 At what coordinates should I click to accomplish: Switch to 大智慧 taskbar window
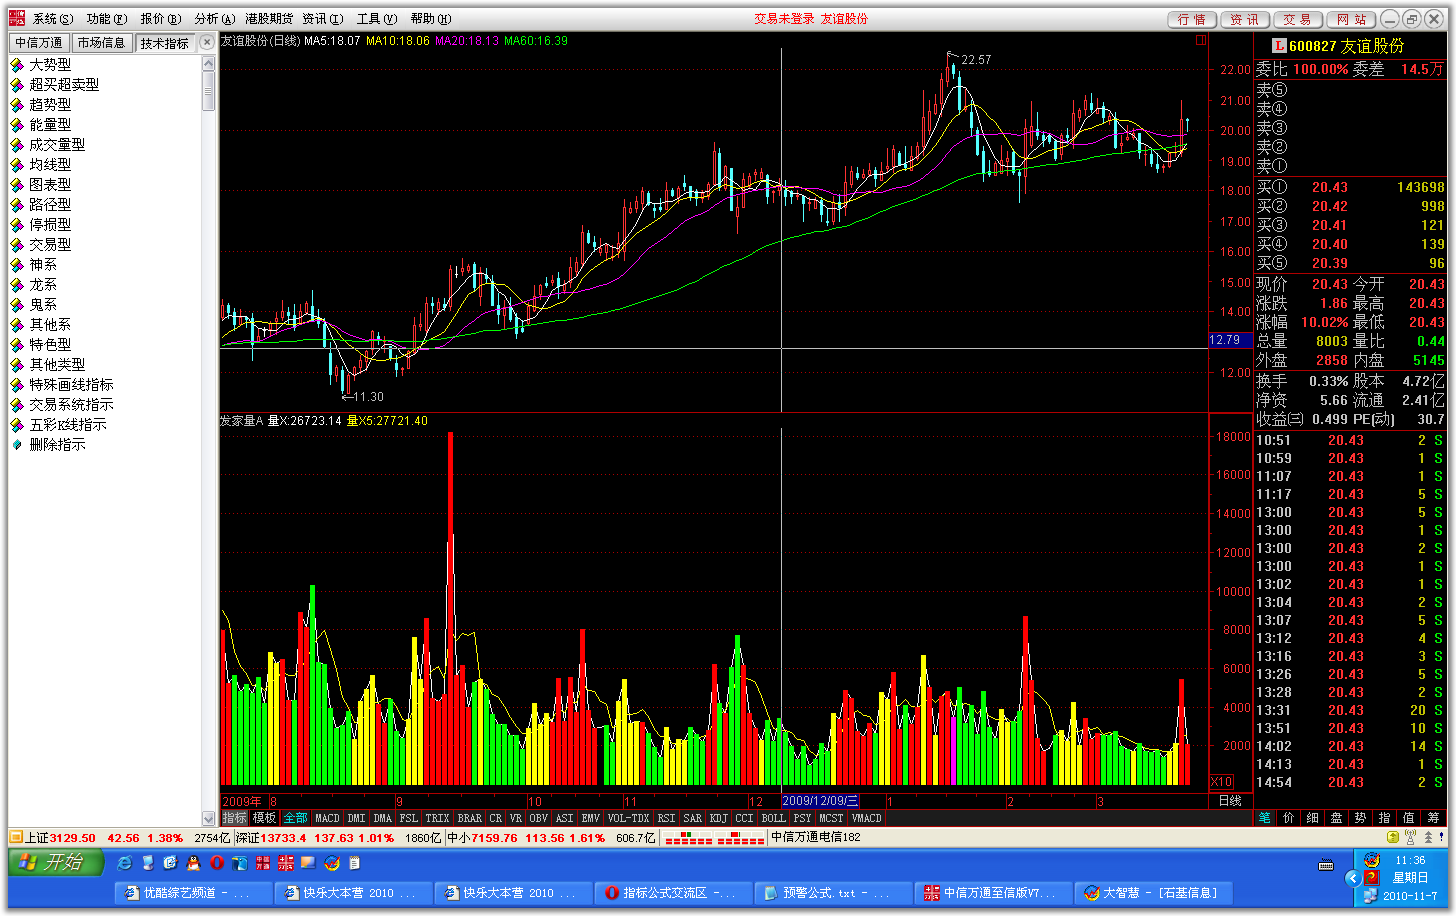tap(1153, 893)
